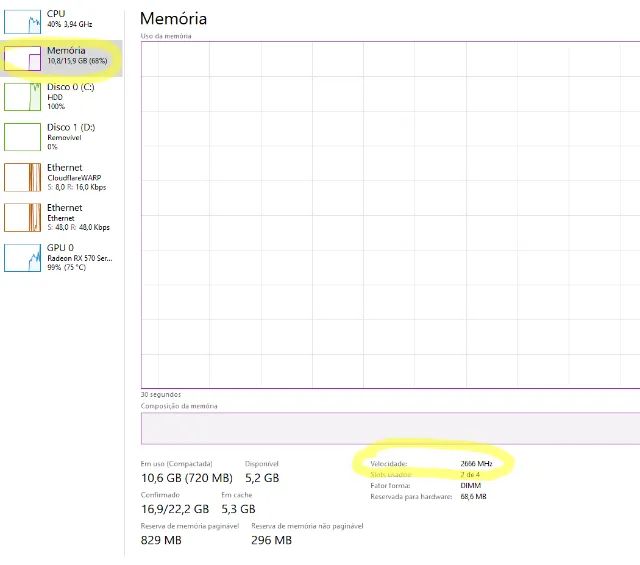Image resolution: width=640 pixels, height=565 pixels.
Task: Open the CloudflareWARP Ethernet adapter graph
Action: click(x=22, y=177)
